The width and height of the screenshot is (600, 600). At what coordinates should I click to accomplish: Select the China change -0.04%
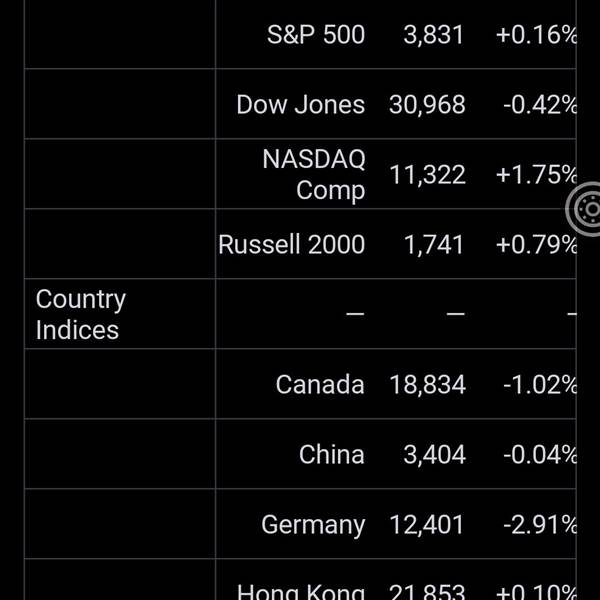click(540, 455)
